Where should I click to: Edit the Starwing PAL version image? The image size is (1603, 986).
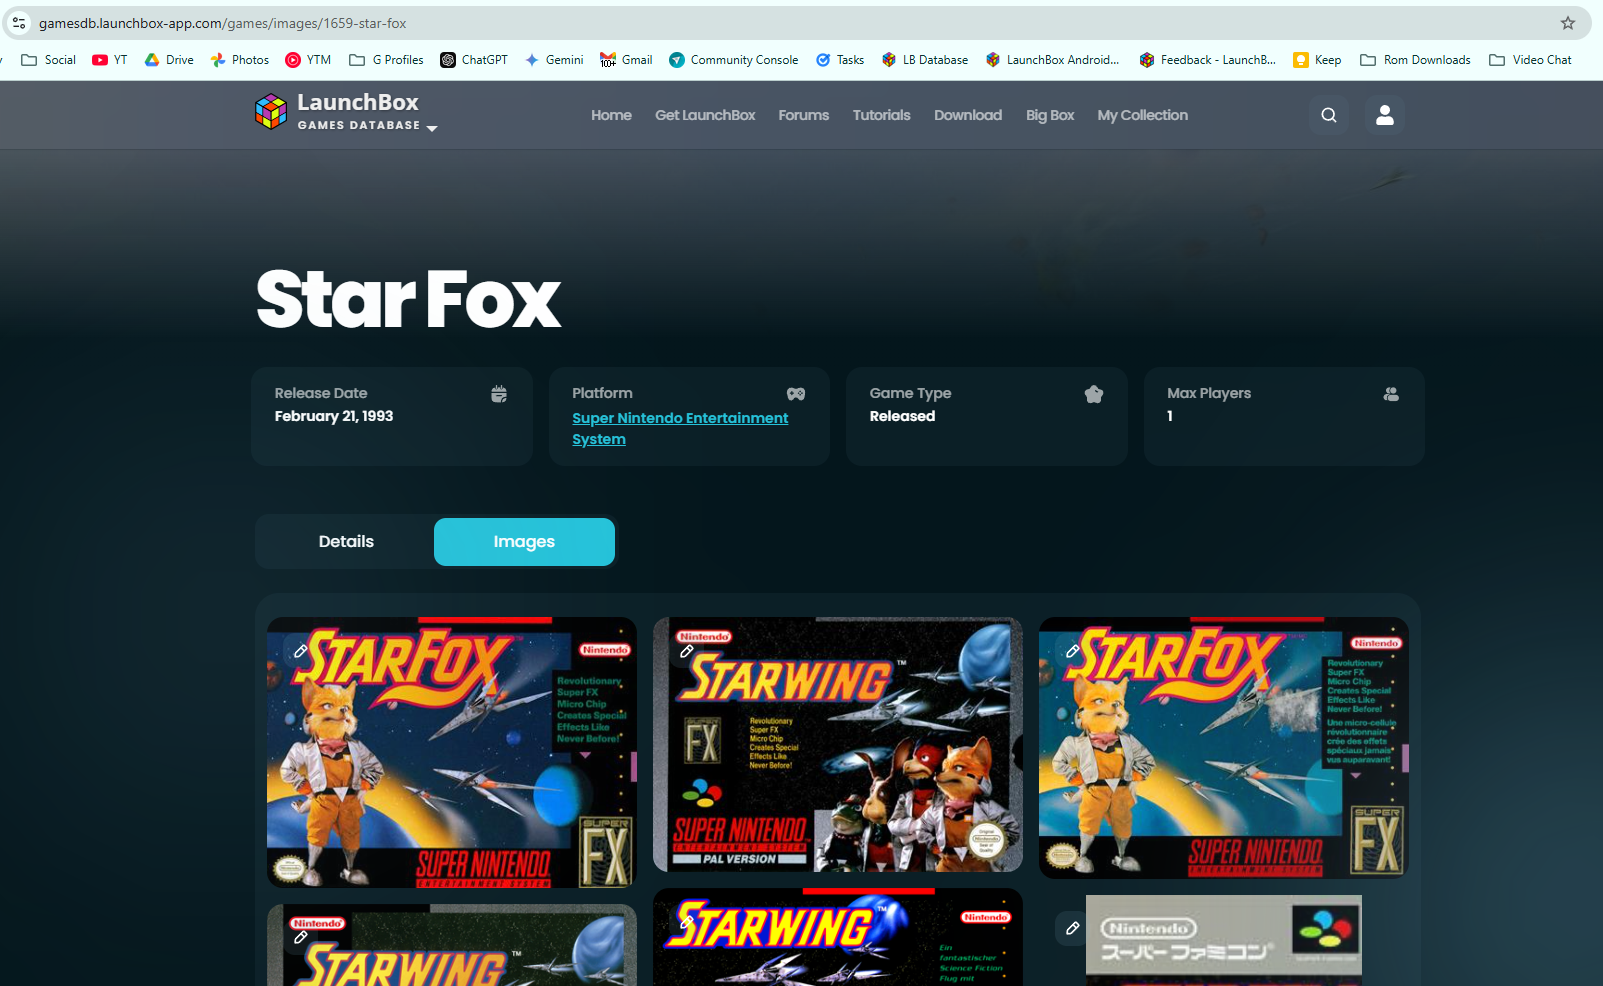tap(686, 651)
